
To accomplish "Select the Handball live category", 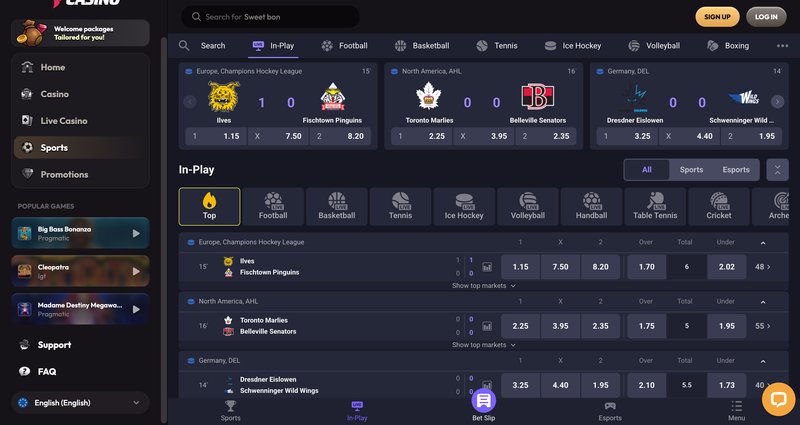I will (591, 206).
